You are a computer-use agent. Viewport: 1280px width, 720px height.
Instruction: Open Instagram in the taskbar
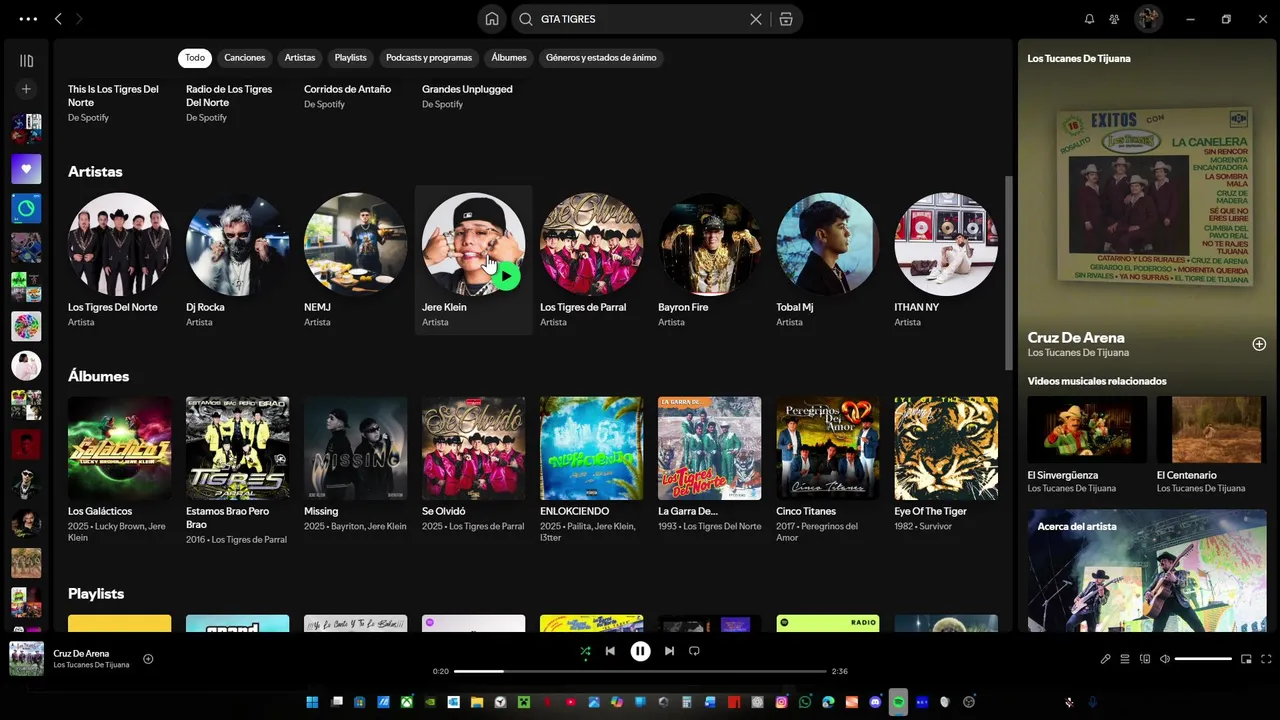tap(781, 702)
